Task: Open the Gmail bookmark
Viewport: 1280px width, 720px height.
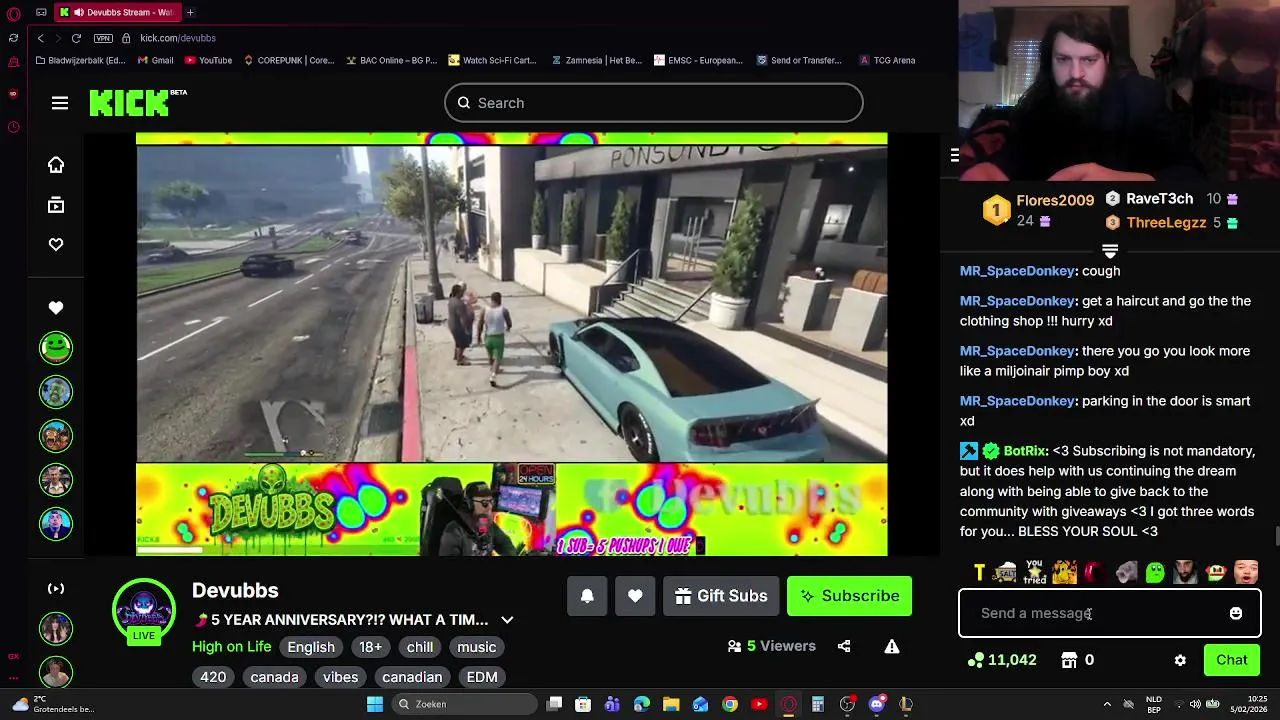Action: tap(155, 60)
